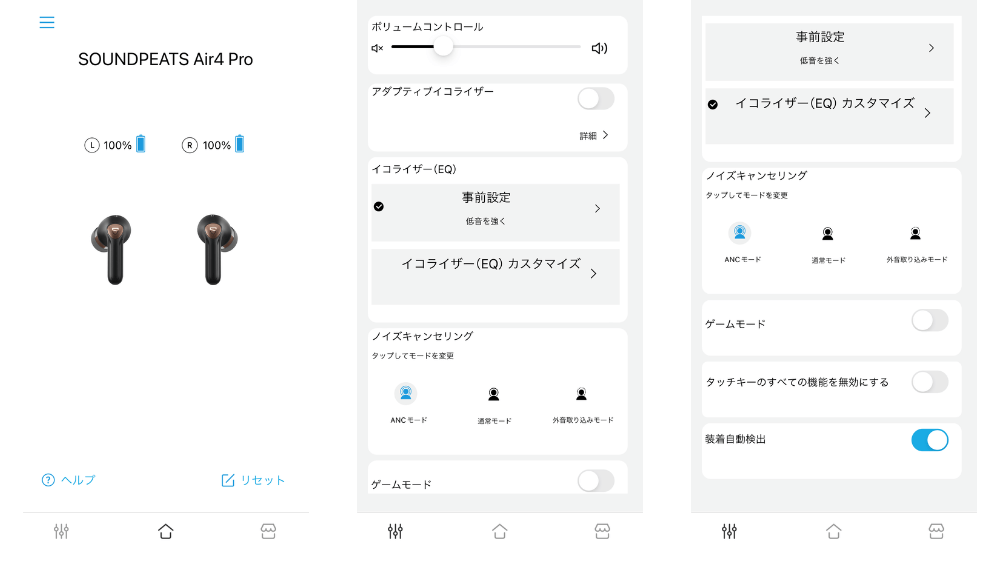Switch to home tab in right screen
The width and height of the screenshot is (1000, 563).
834,531
